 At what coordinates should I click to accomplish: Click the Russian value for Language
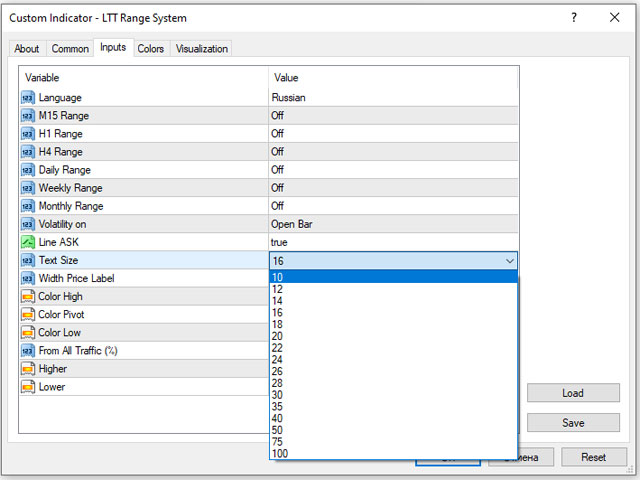point(289,98)
